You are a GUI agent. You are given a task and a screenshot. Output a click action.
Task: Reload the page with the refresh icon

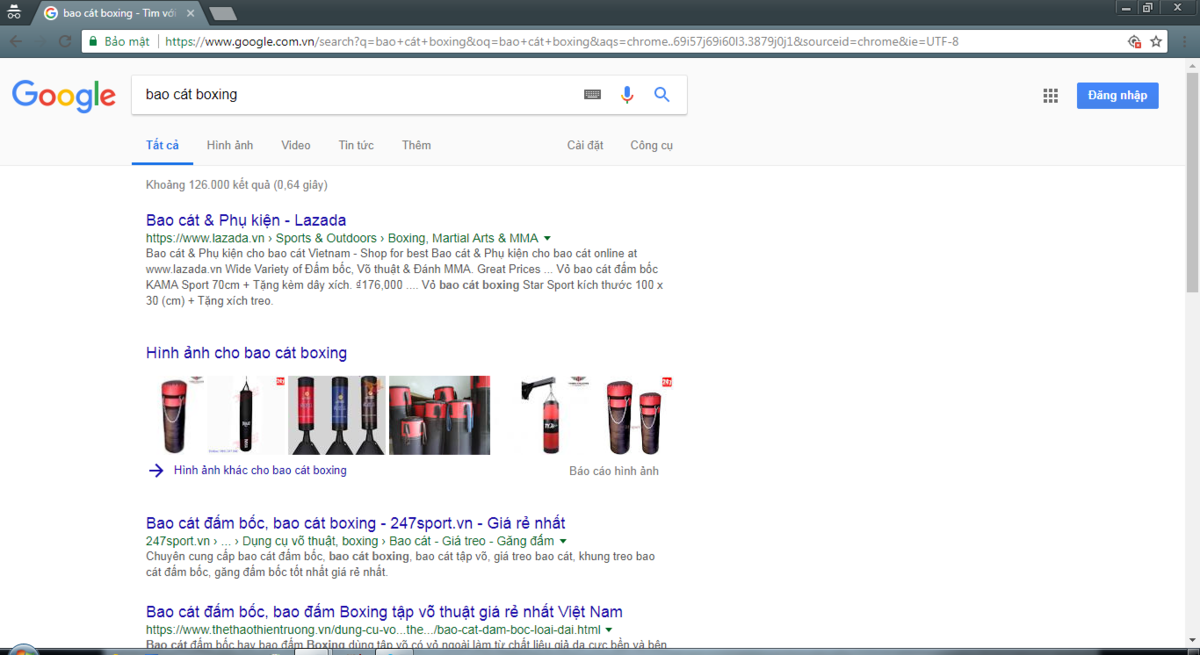[x=66, y=41]
